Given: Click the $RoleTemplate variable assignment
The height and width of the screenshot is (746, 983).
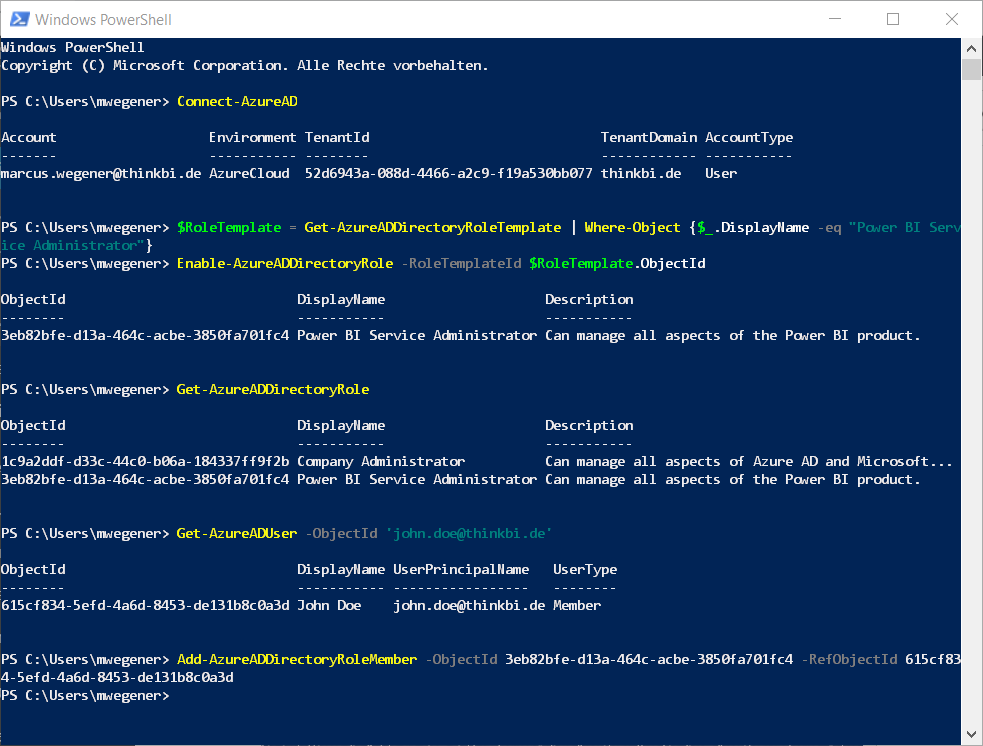Looking at the screenshot, I should point(229,228).
